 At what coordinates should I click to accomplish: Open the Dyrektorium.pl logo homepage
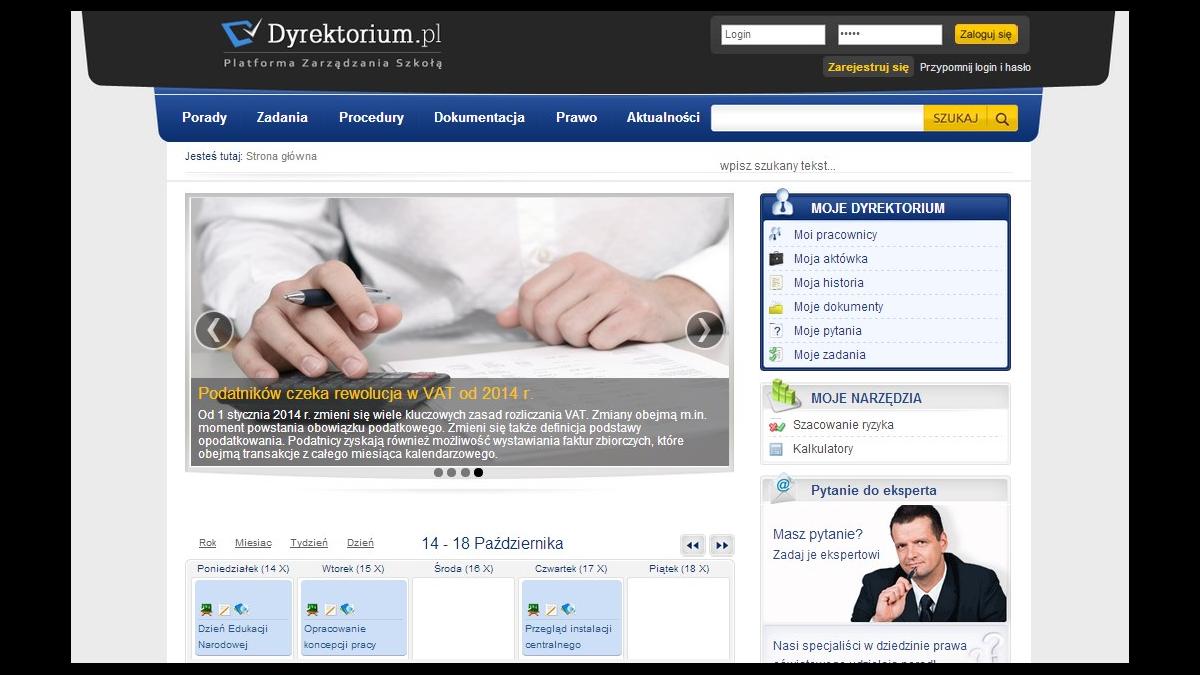click(x=331, y=43)
